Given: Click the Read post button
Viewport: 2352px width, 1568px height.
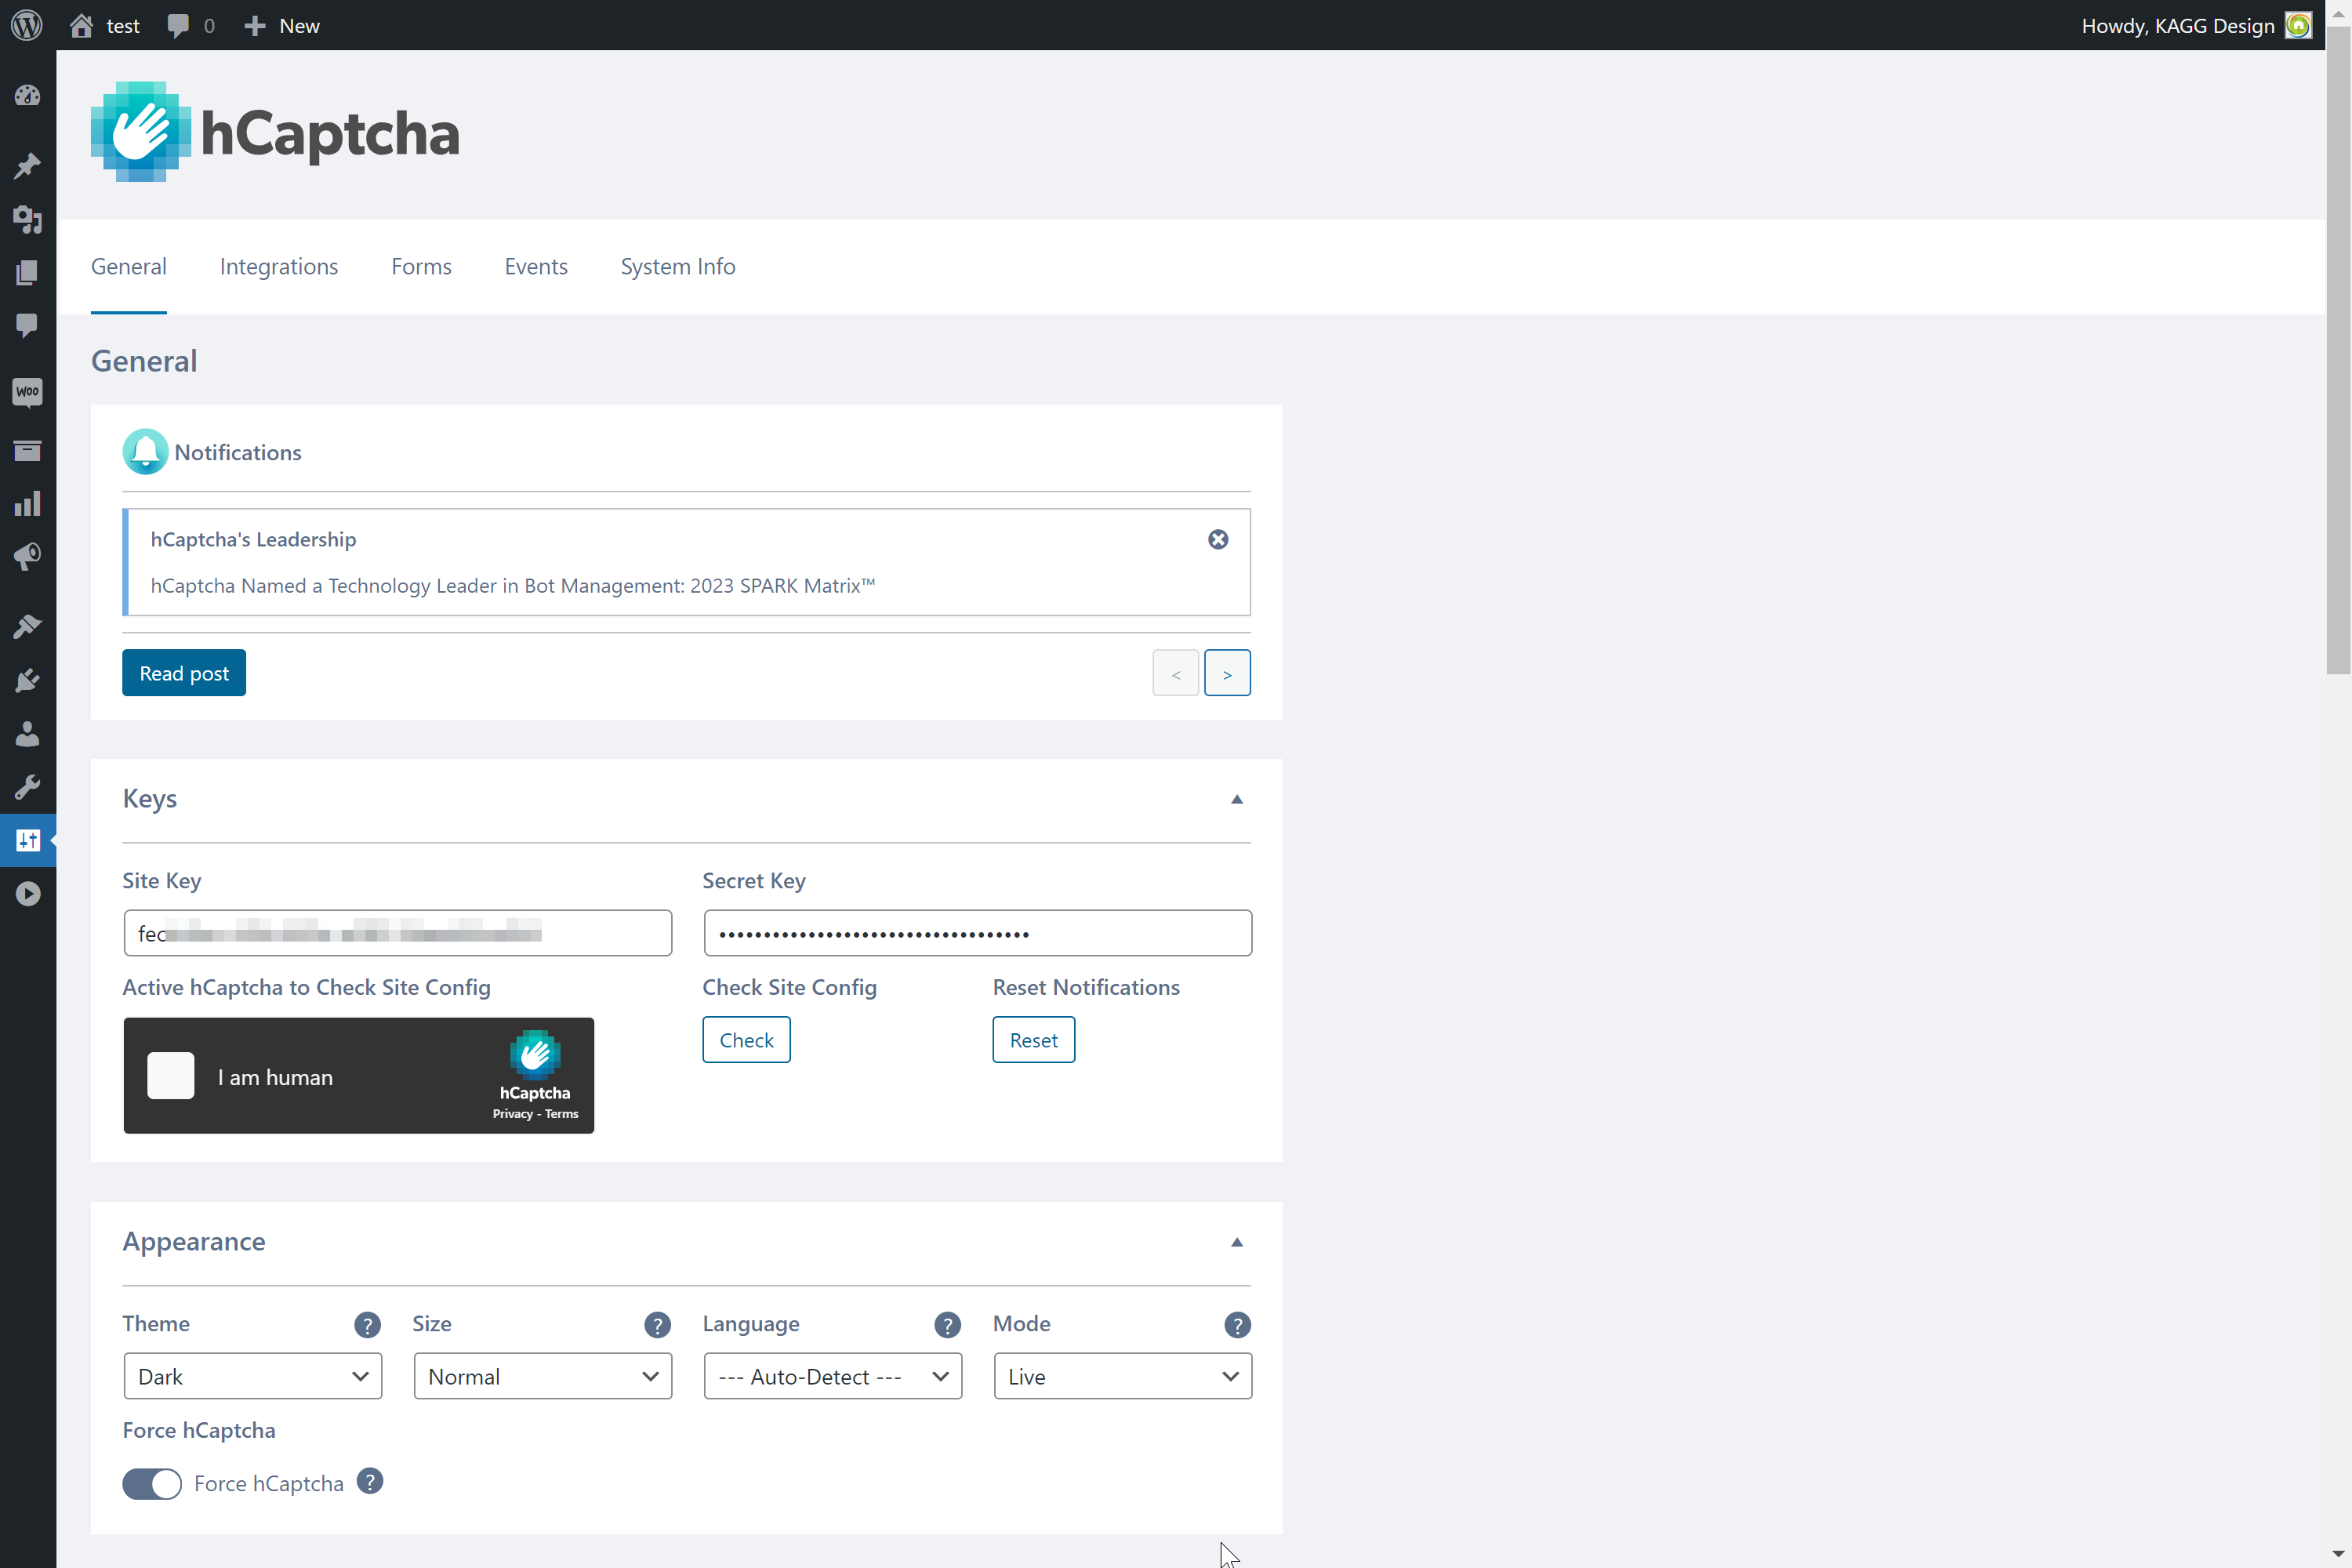Looking at the screenshot, I should 184,673.
